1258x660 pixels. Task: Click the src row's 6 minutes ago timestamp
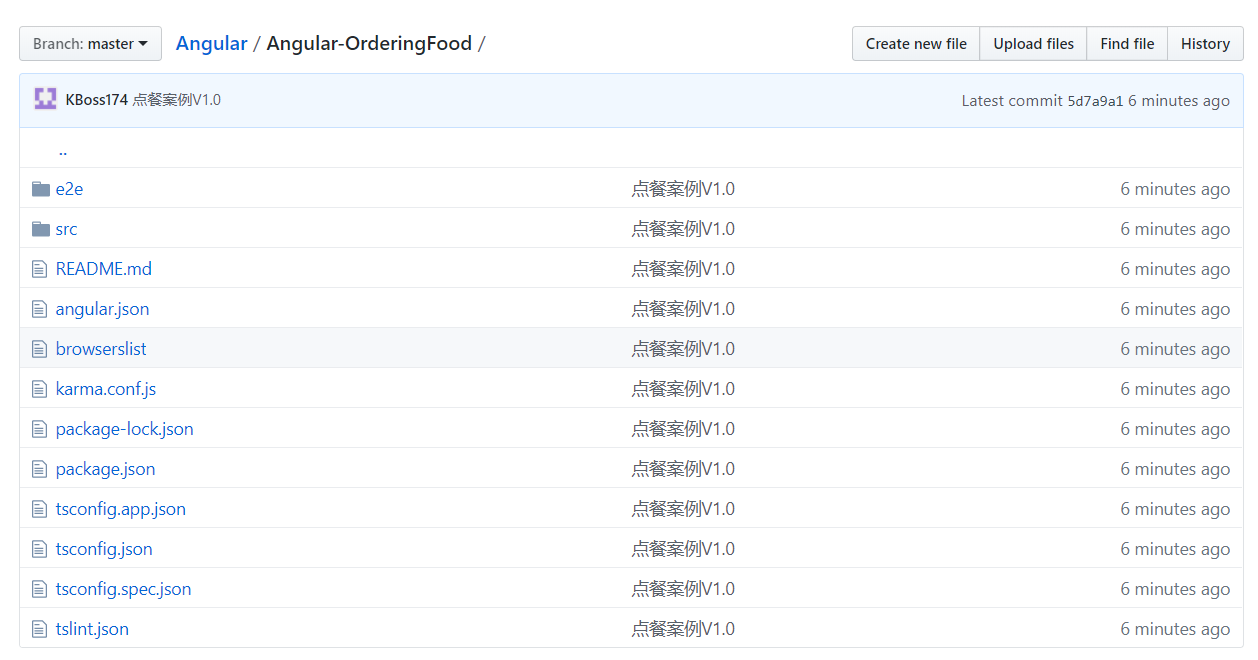[1175, 229]
